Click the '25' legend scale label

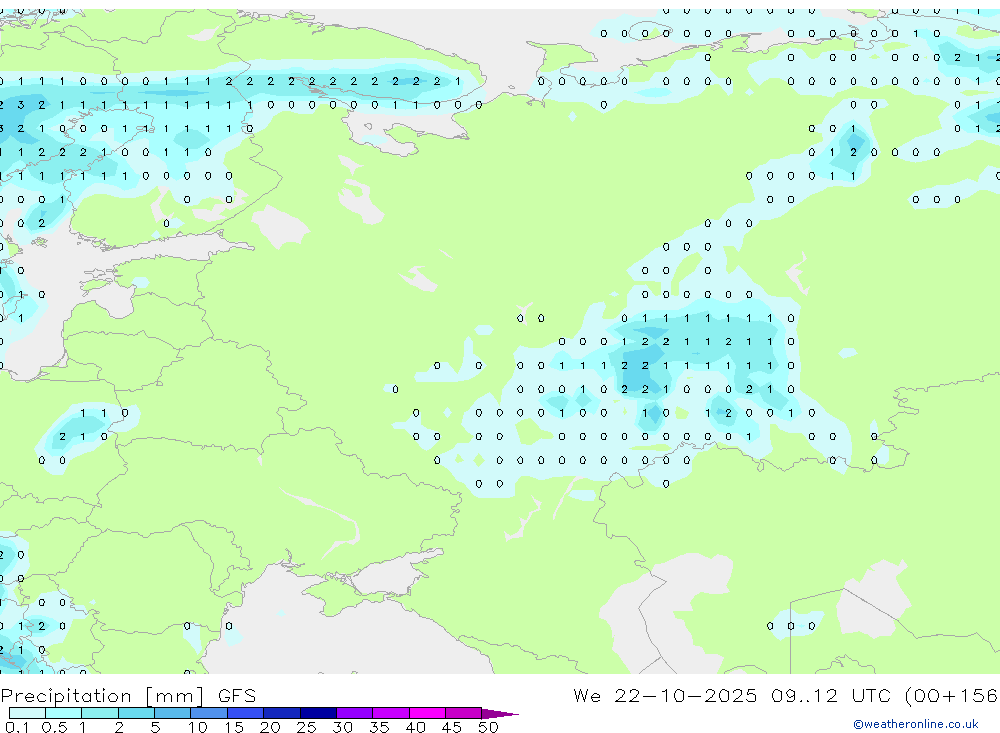pyautogui.click(x=307, y=727)
